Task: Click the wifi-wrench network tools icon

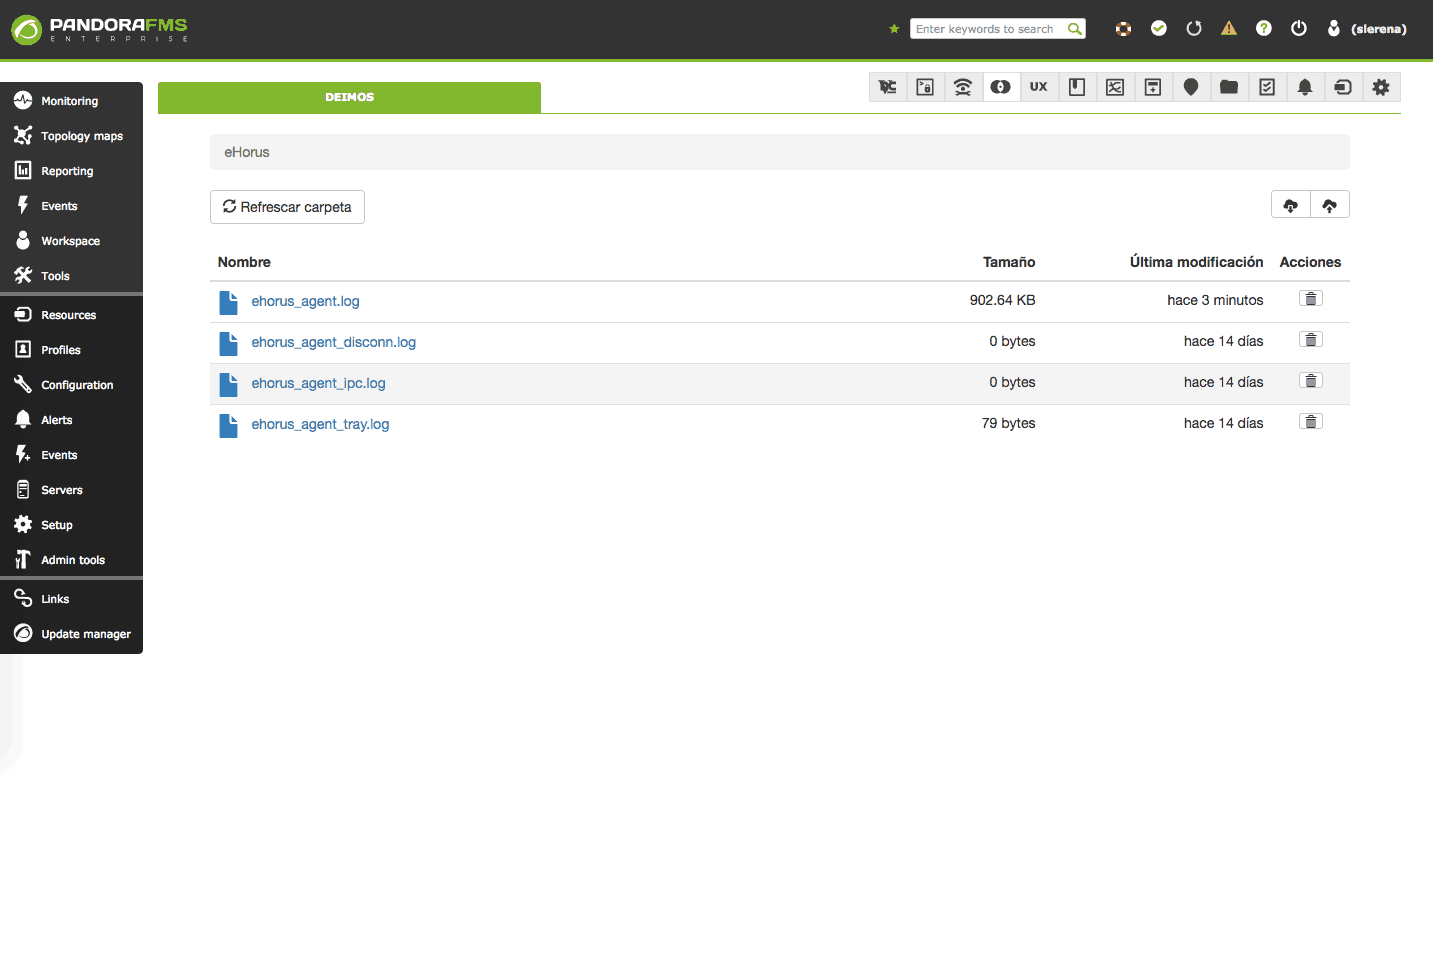Action: 963,87
